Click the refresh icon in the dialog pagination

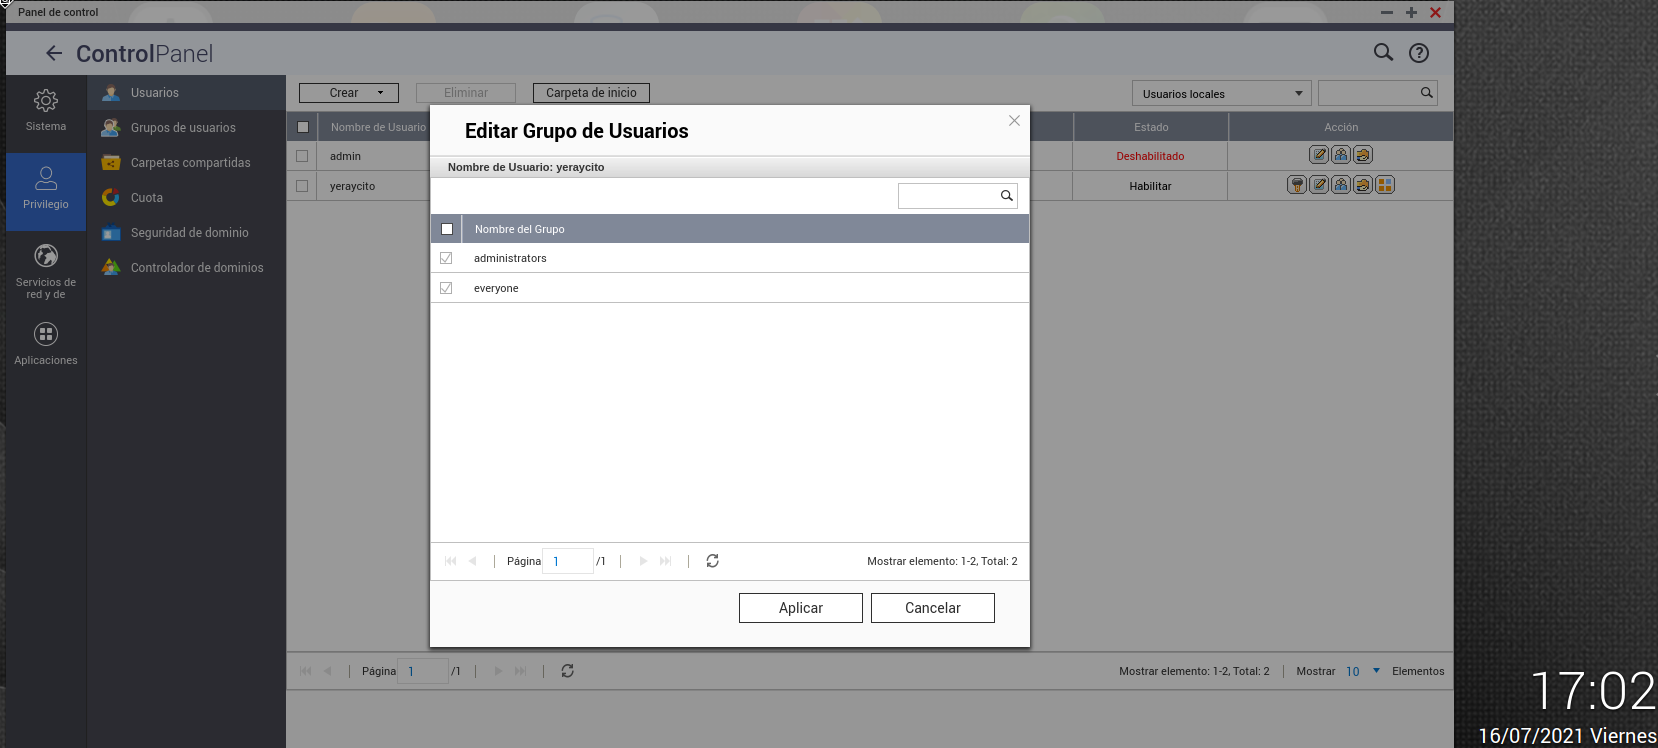pos(712,561)
